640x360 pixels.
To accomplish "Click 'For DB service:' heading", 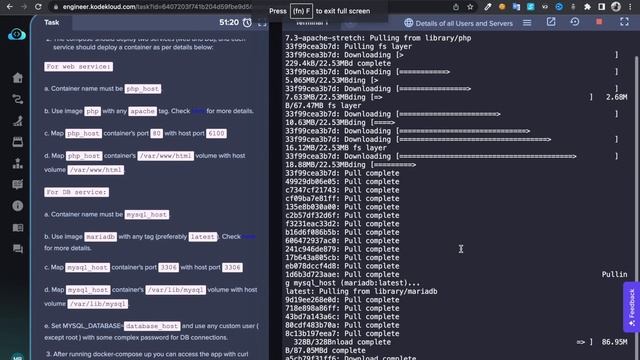I will [x=76, y=192].
